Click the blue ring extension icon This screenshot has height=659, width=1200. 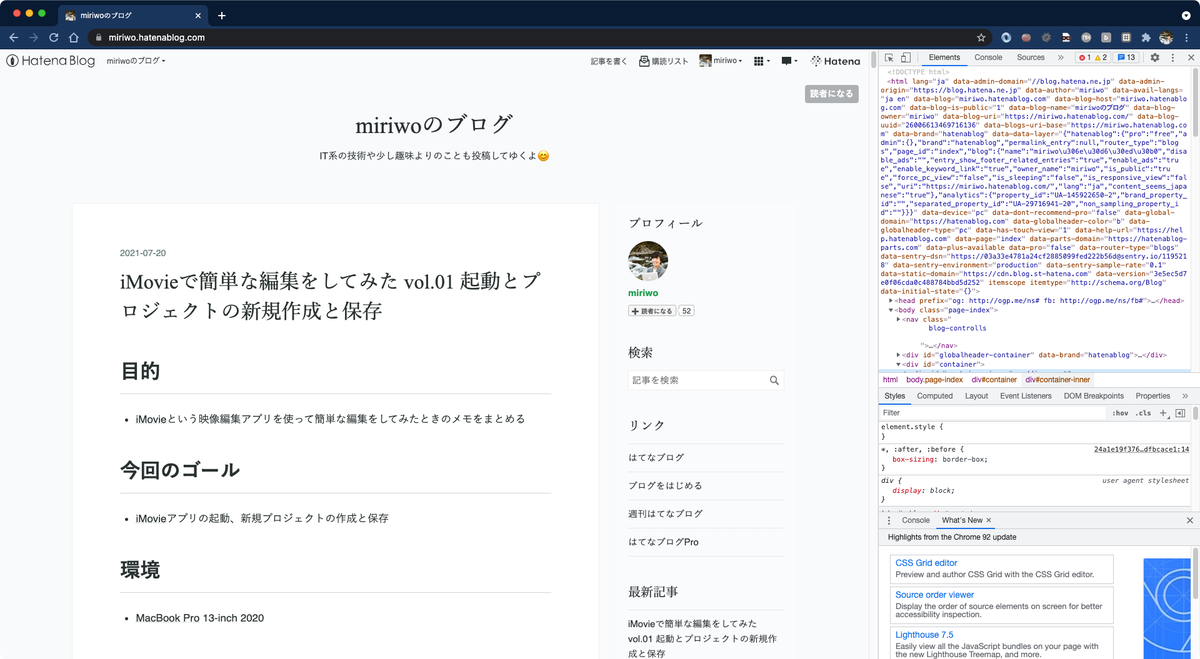click(1007, 37)
